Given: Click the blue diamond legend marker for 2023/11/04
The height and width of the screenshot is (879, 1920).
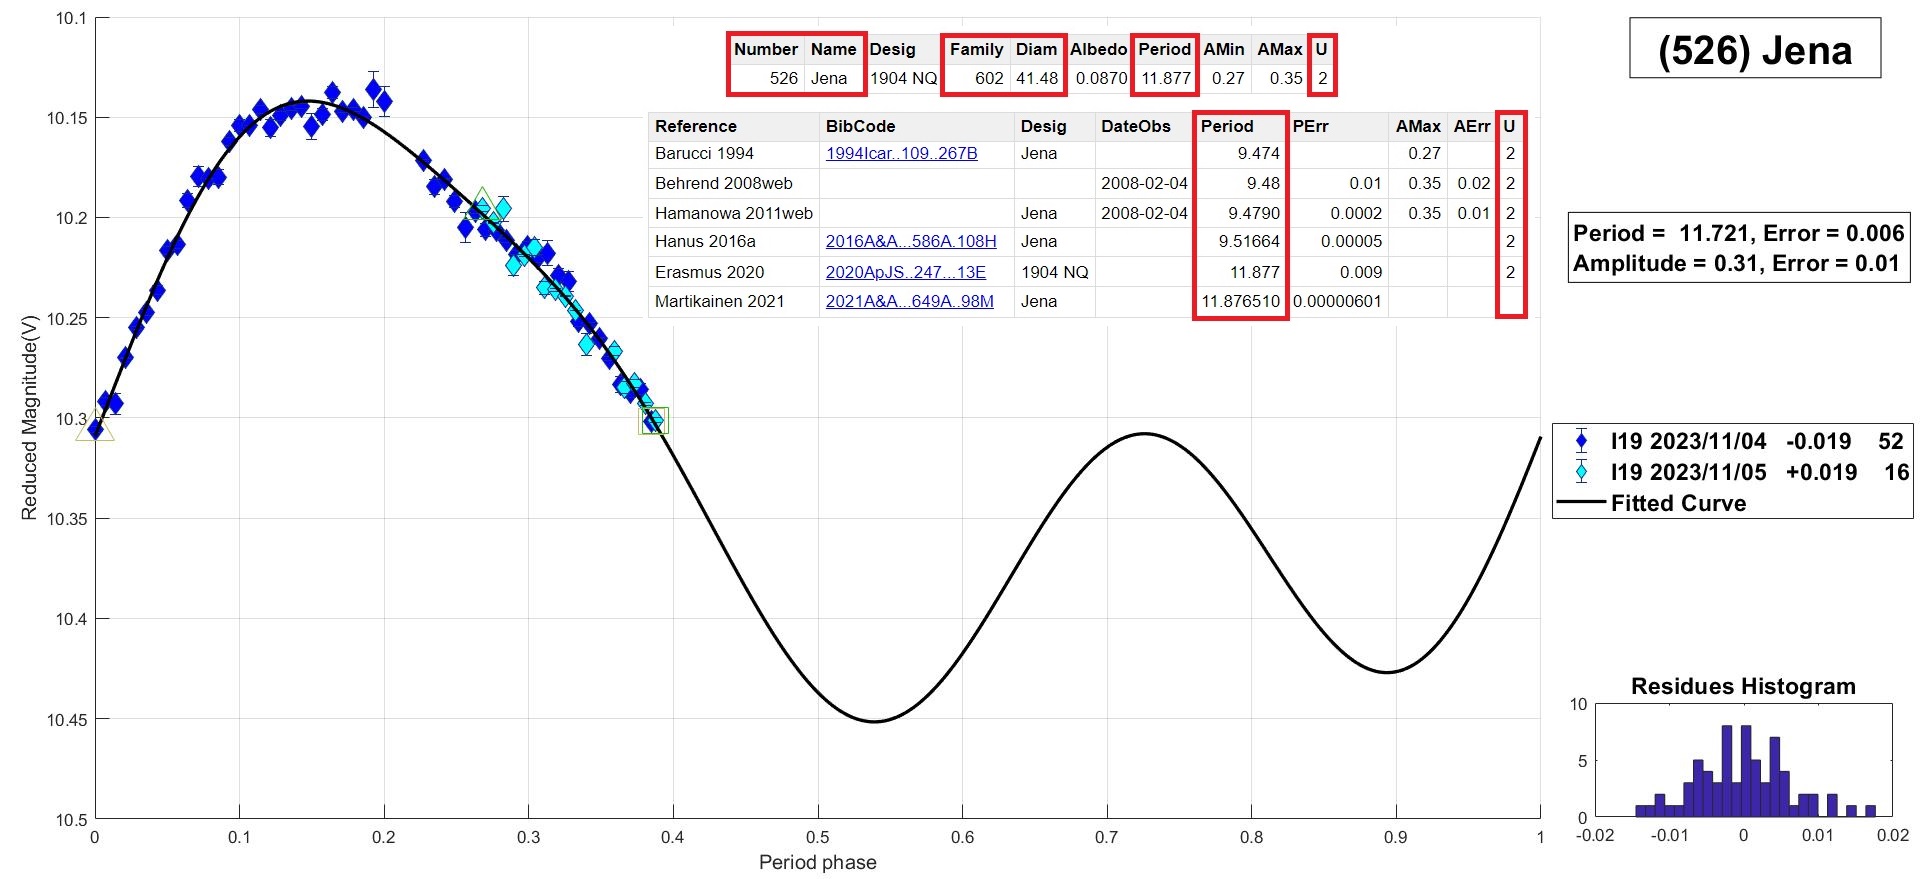Looking at the screenshot, I should click(1581, 441).
